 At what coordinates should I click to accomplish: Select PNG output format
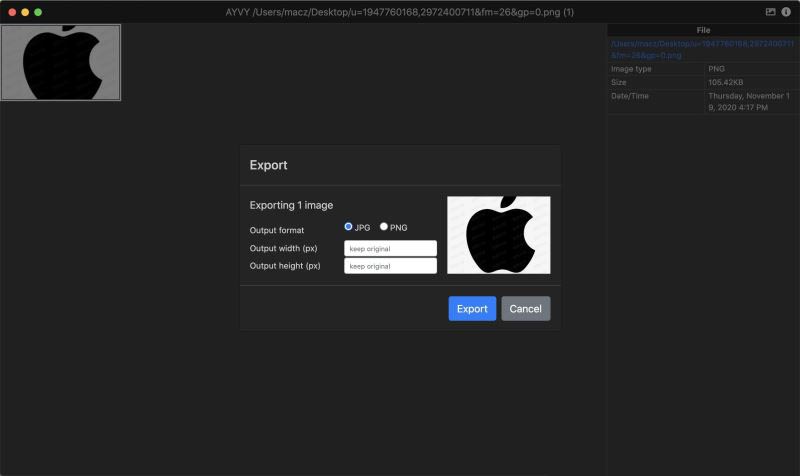click(384, 227)
